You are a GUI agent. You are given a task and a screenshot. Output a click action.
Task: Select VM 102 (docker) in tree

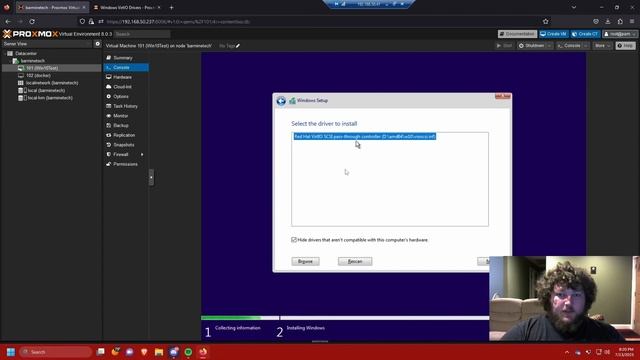pos(51,76)
